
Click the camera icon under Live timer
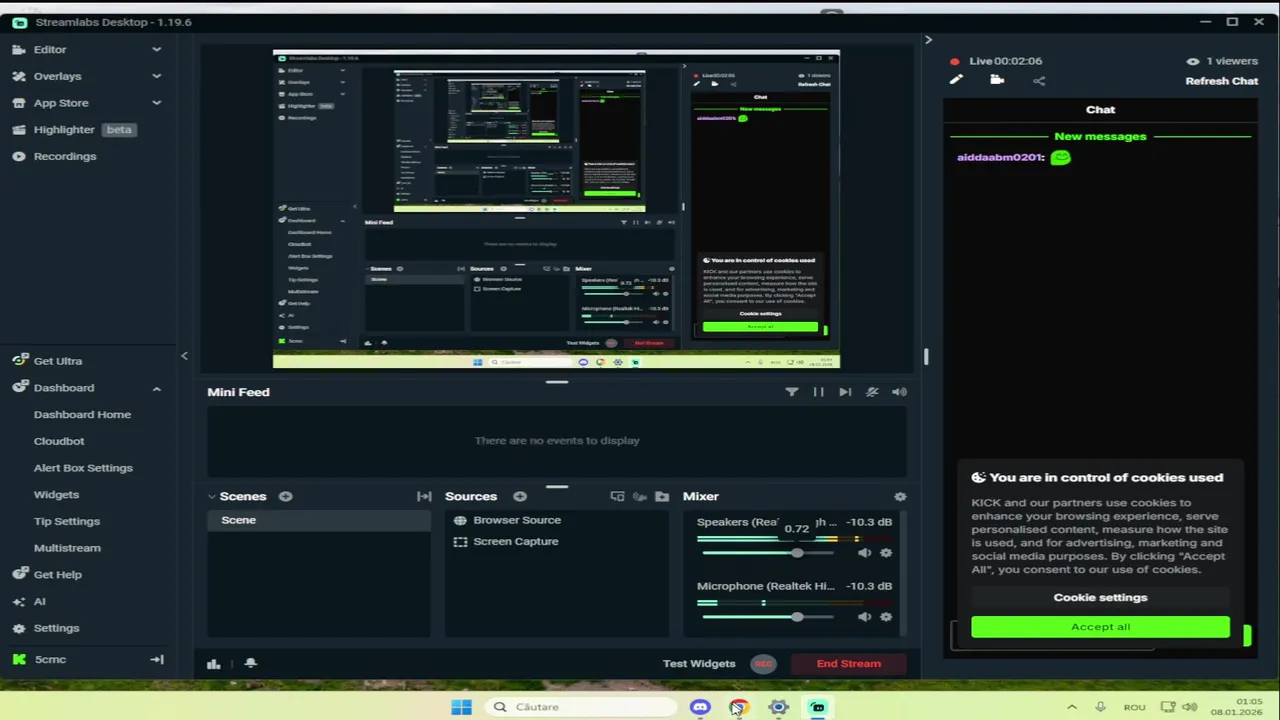coord(997,80)
